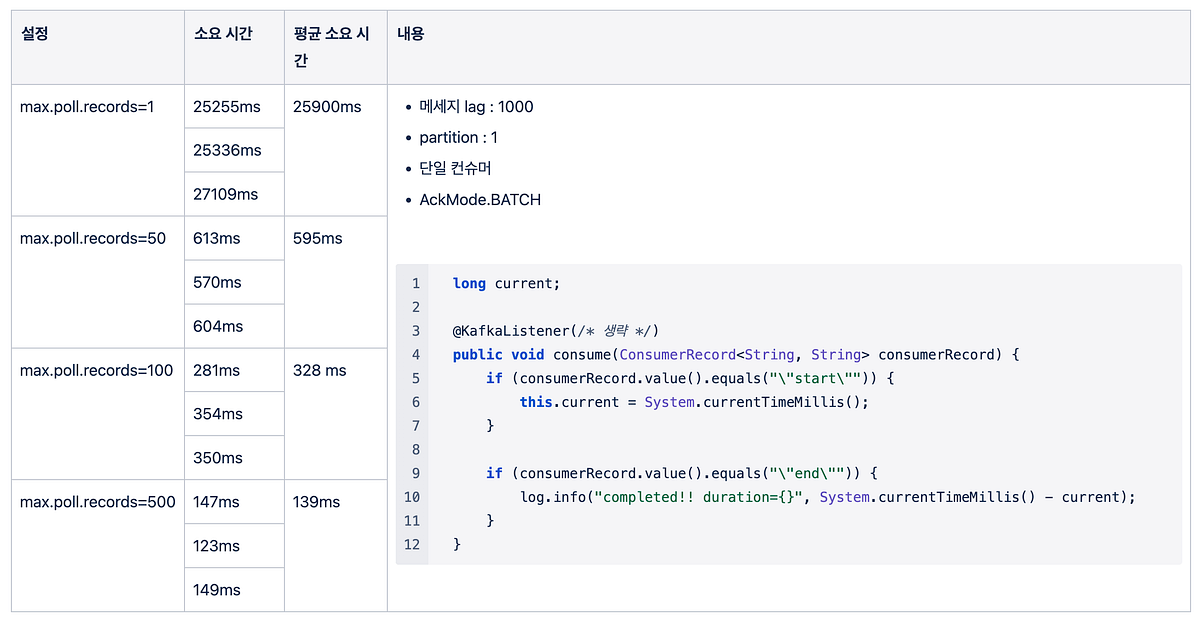Select the max.poll.records=100 cell
The height and width of the screenshot is (619, 1200).
[x=98, y=414]
